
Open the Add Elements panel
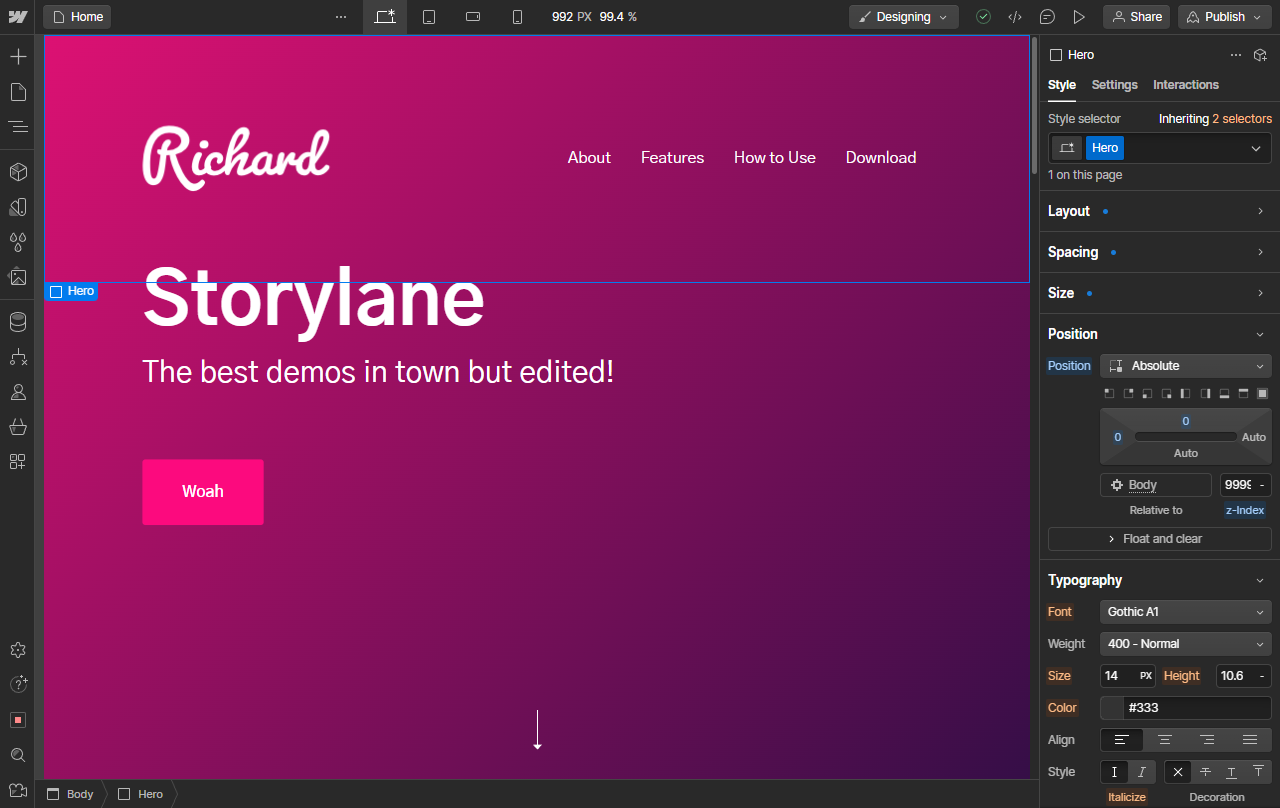18,56
